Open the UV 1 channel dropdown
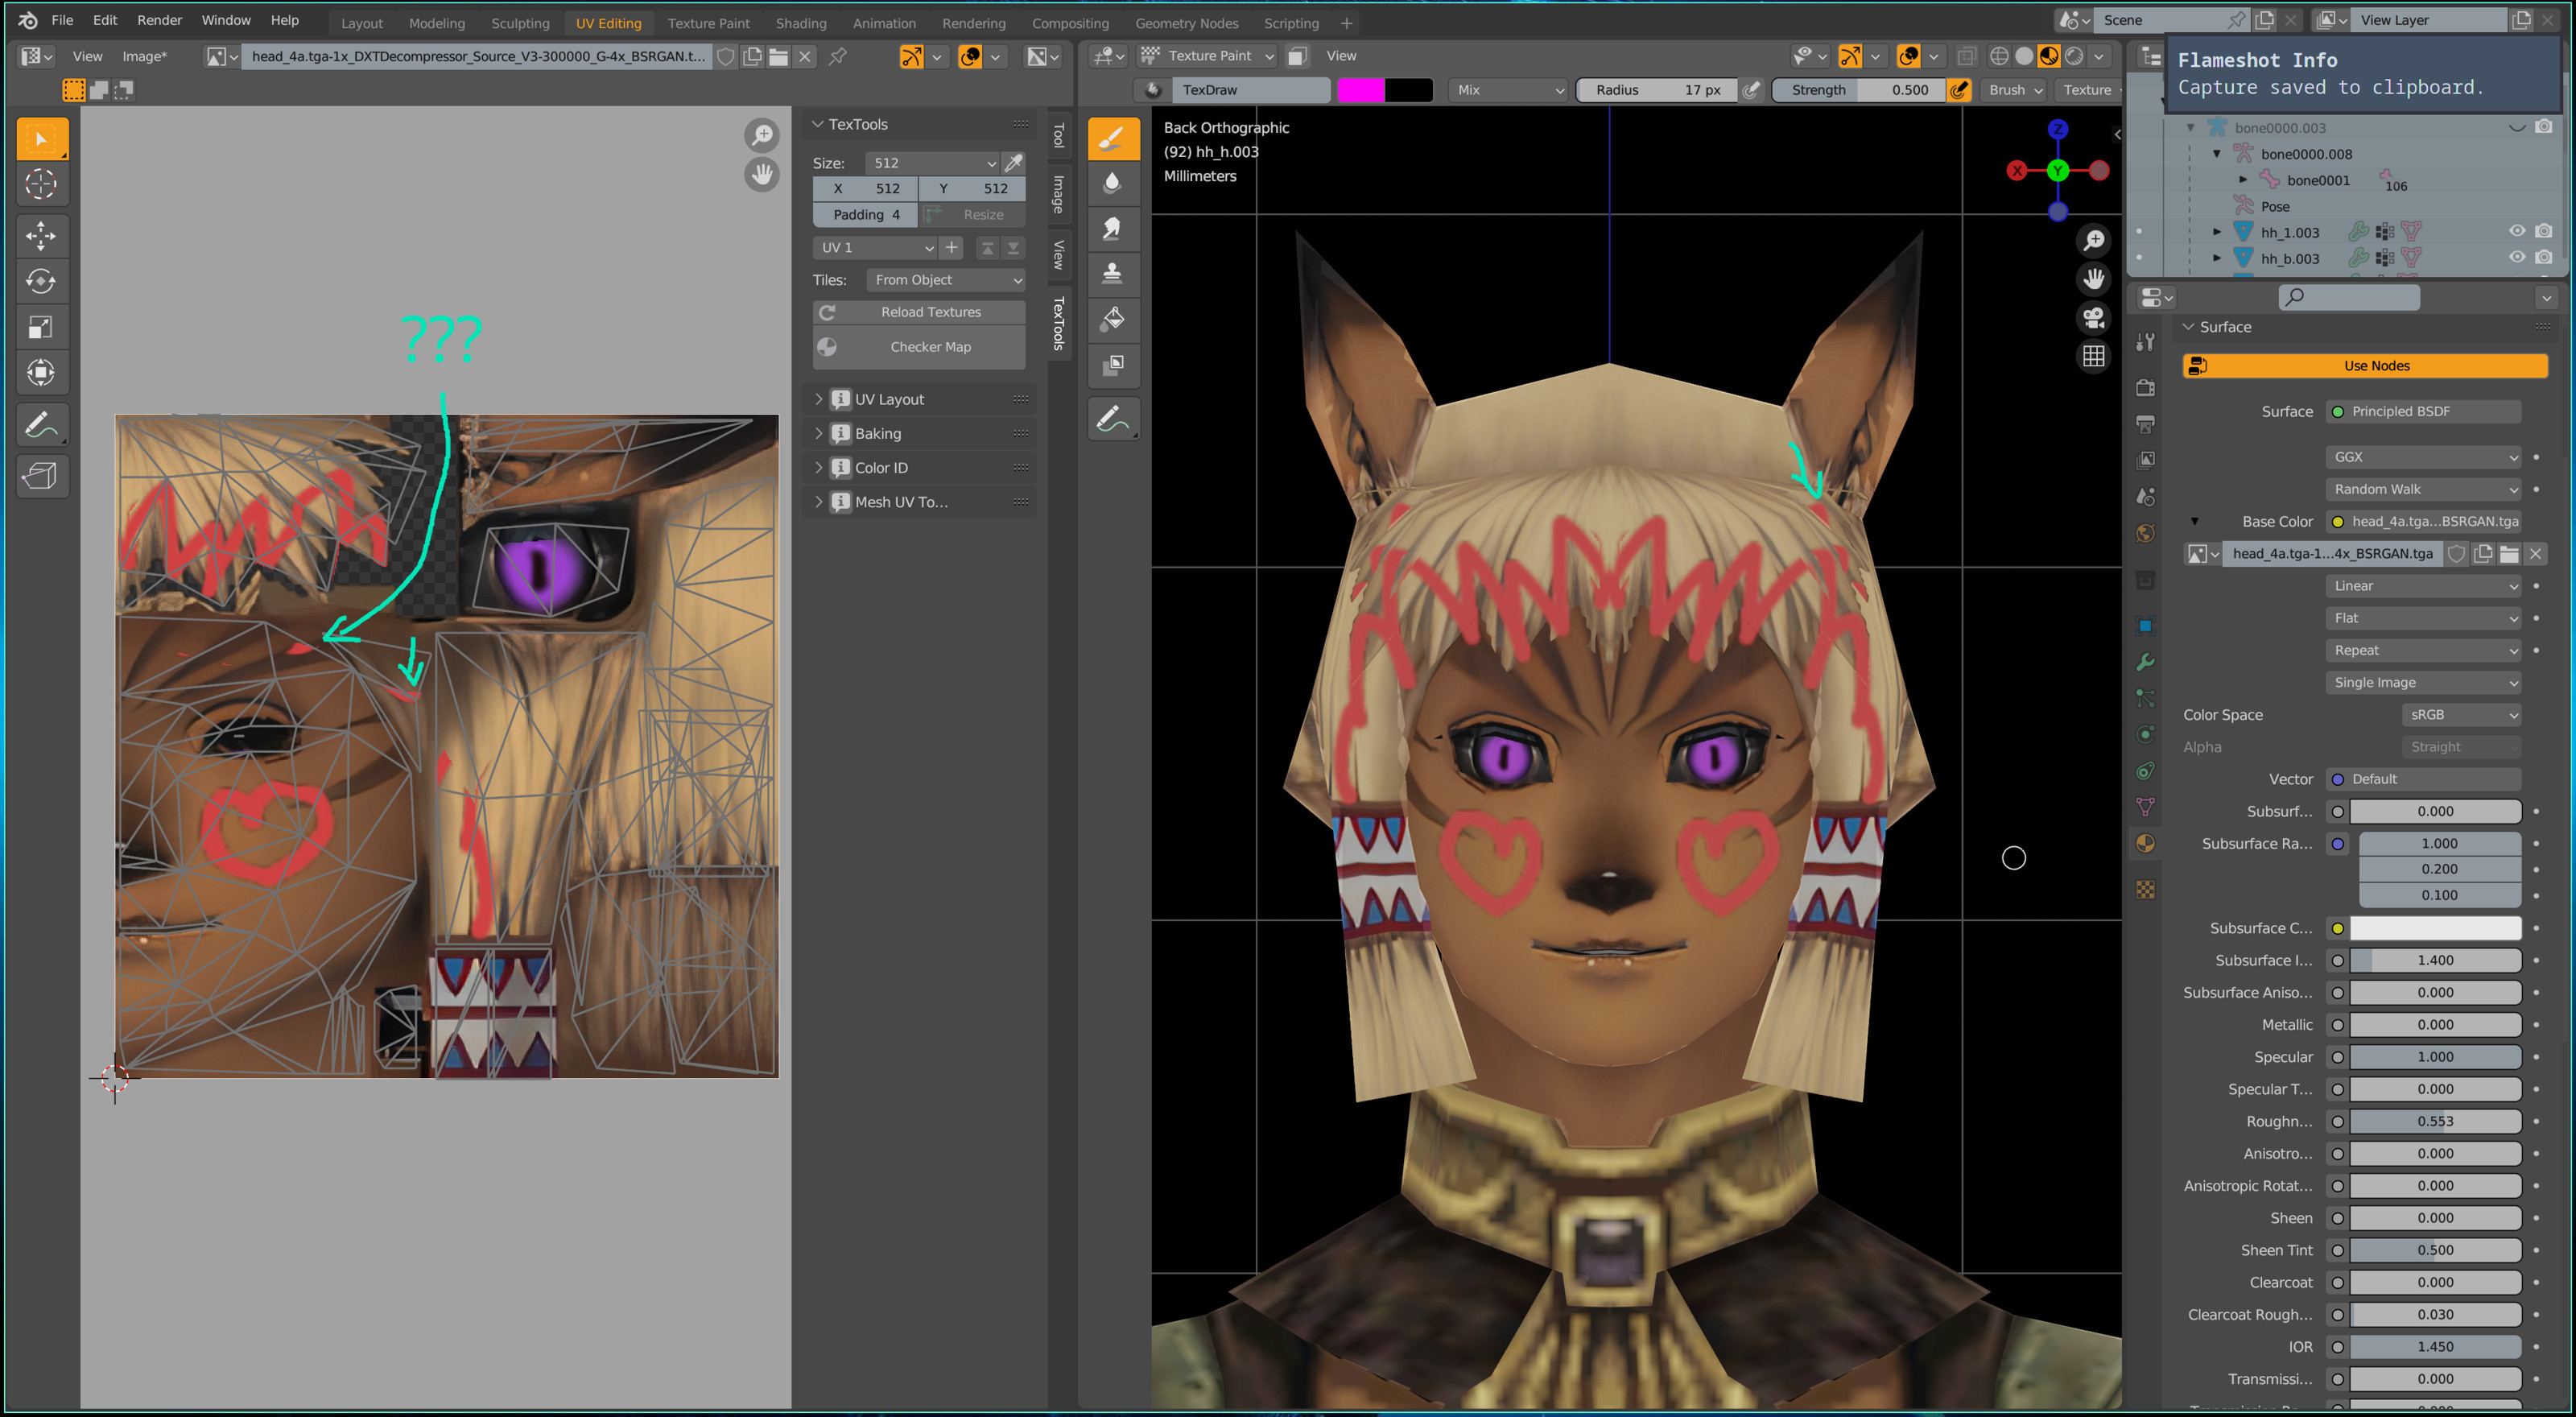The width and height of the screenshot is (2576, 1417). point(875,247)
